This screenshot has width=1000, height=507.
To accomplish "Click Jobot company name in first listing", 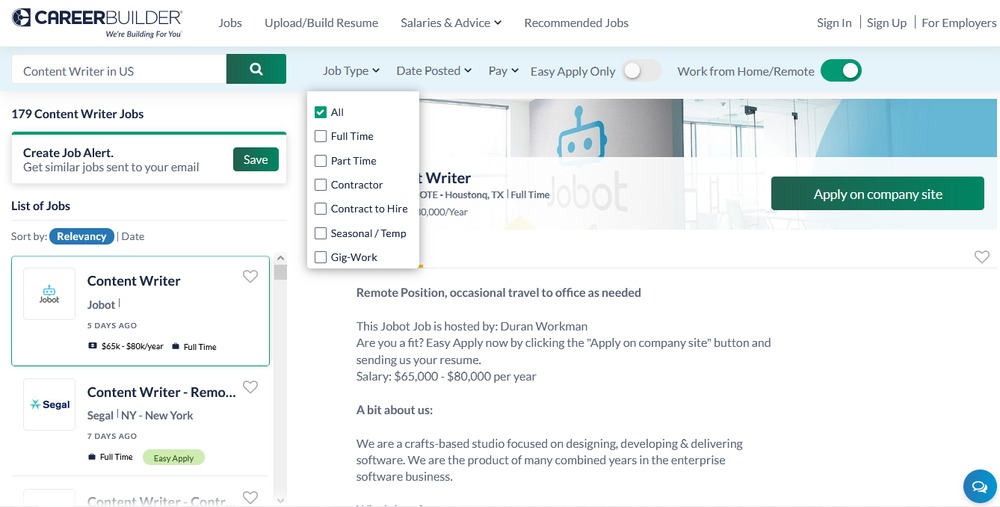I will point(101,305).
